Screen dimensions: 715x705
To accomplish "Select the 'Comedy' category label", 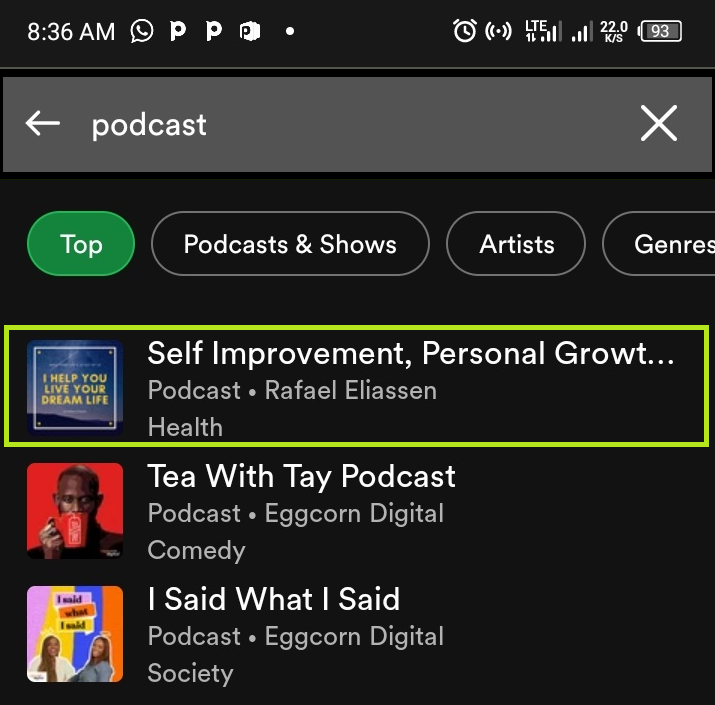I will [197, 550].
